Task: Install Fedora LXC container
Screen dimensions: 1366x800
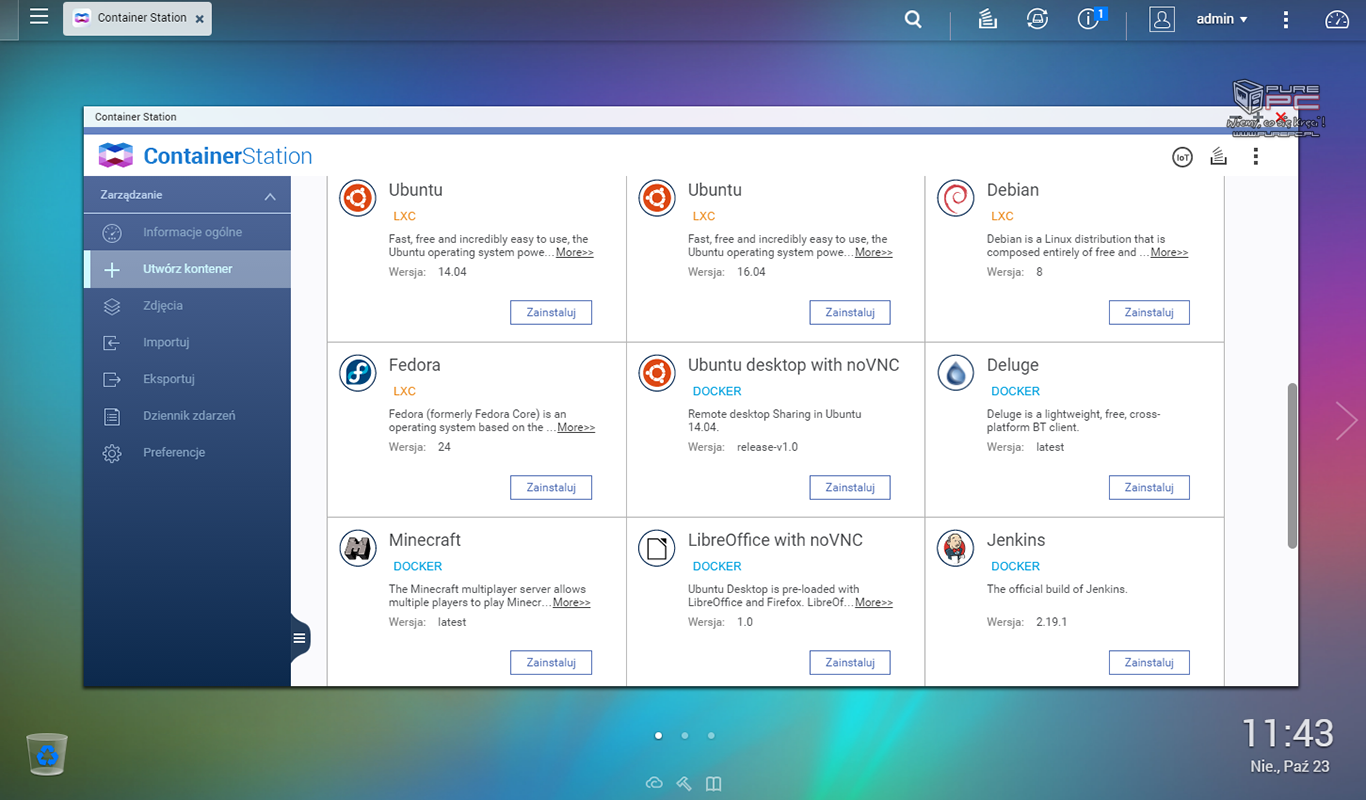Action: pos(551,487)
